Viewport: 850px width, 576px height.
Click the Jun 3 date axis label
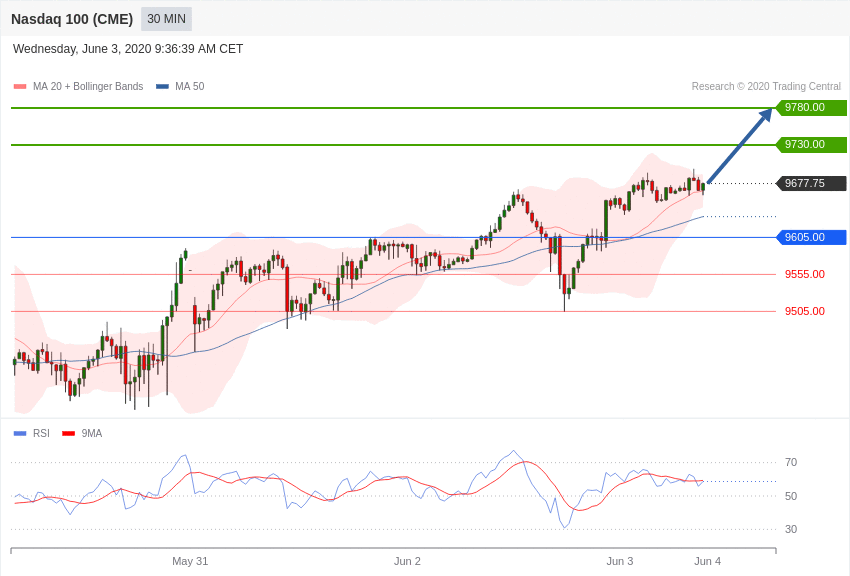point(619,561)
